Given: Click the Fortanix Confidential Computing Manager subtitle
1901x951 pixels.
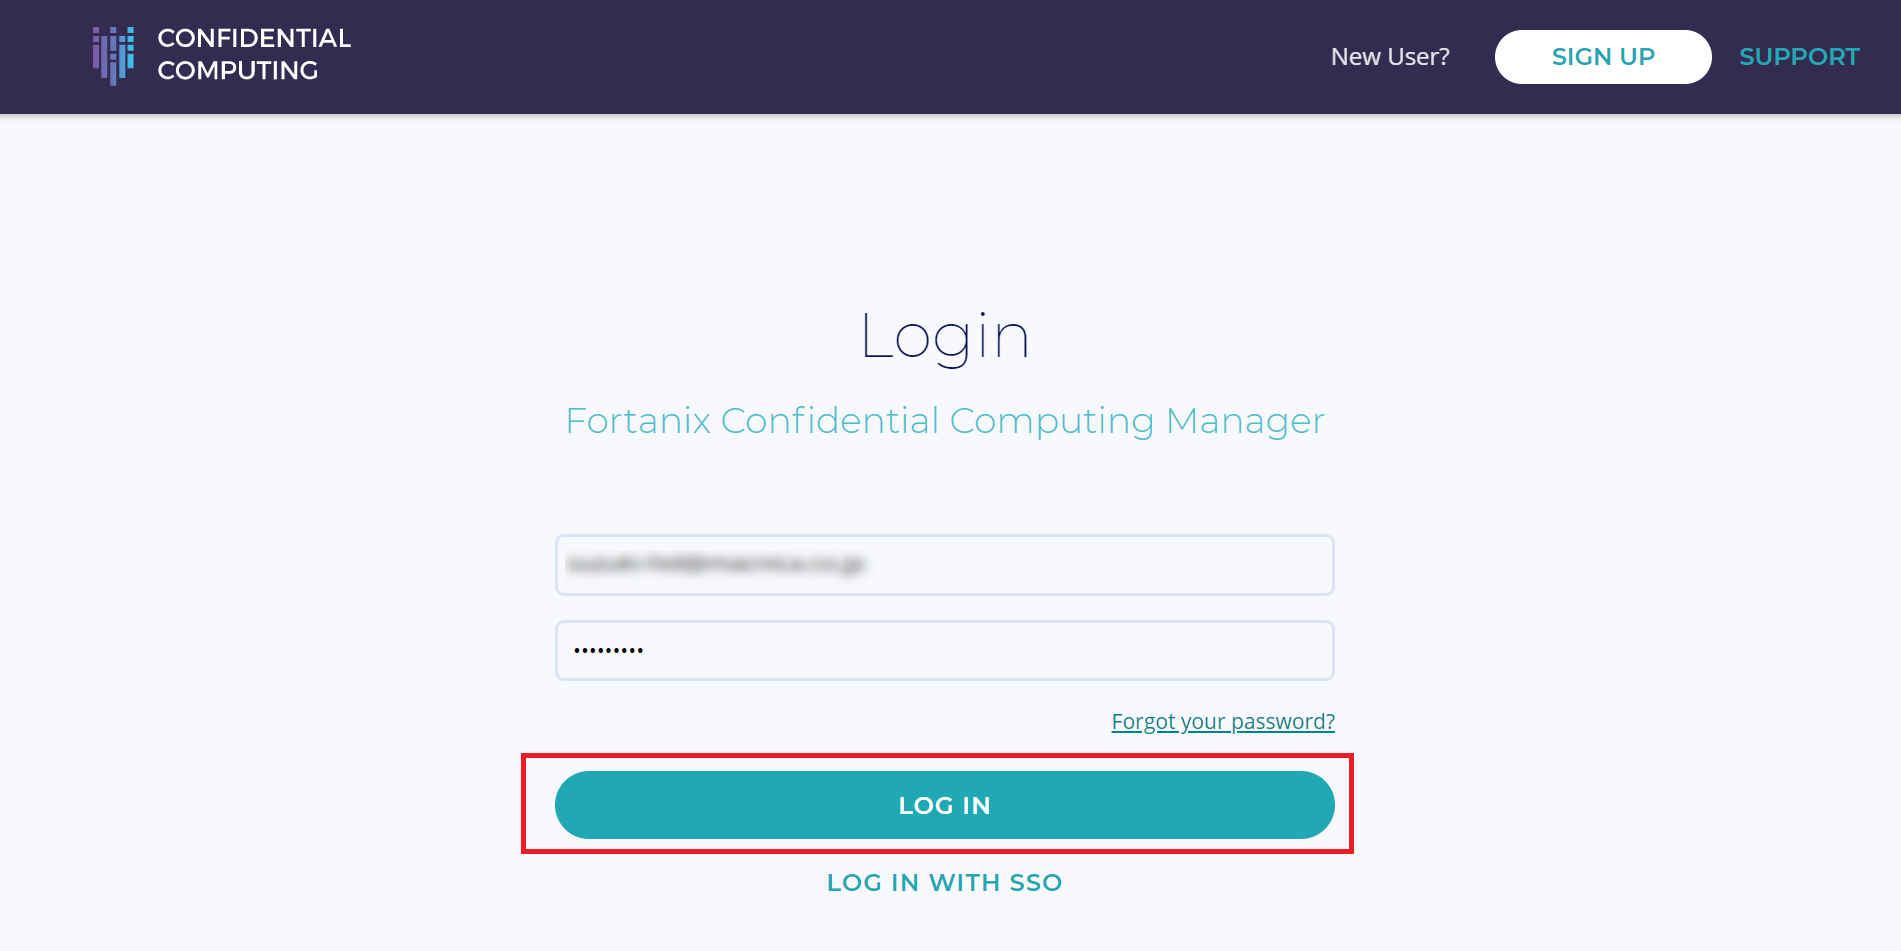Looking at the screenshot, I should point(945,421).
